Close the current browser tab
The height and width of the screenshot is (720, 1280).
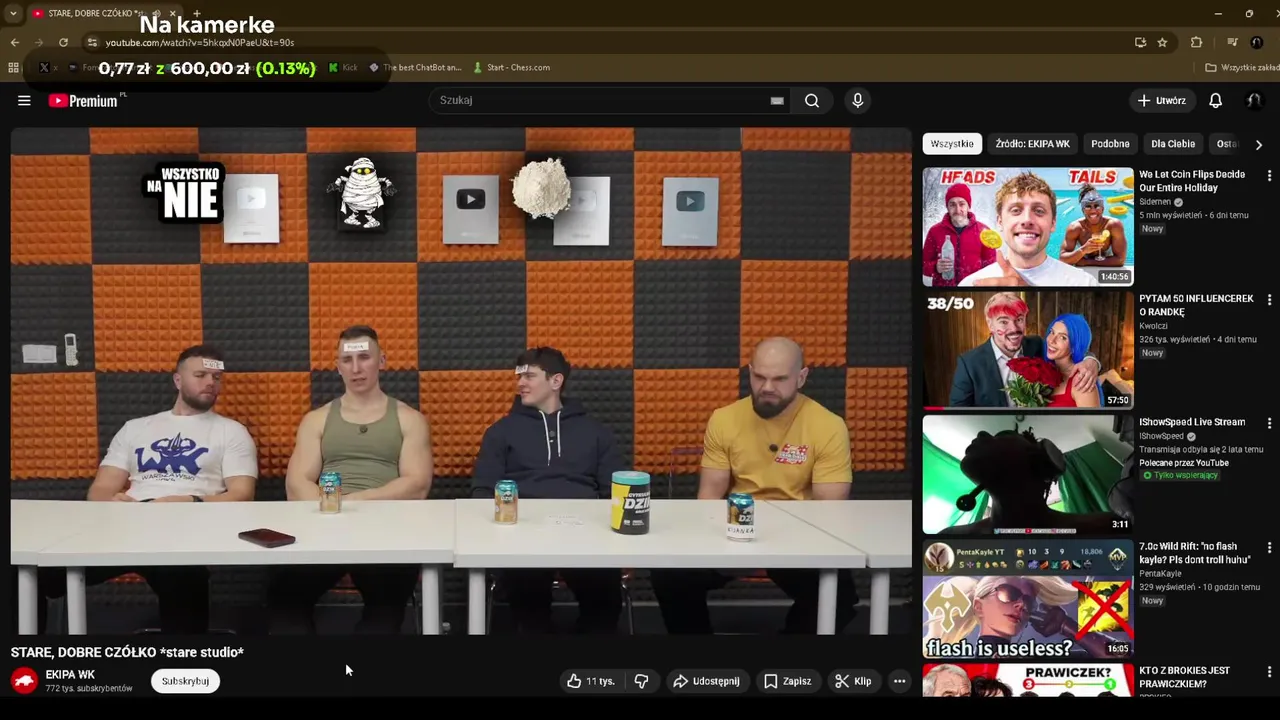[172, 13]
